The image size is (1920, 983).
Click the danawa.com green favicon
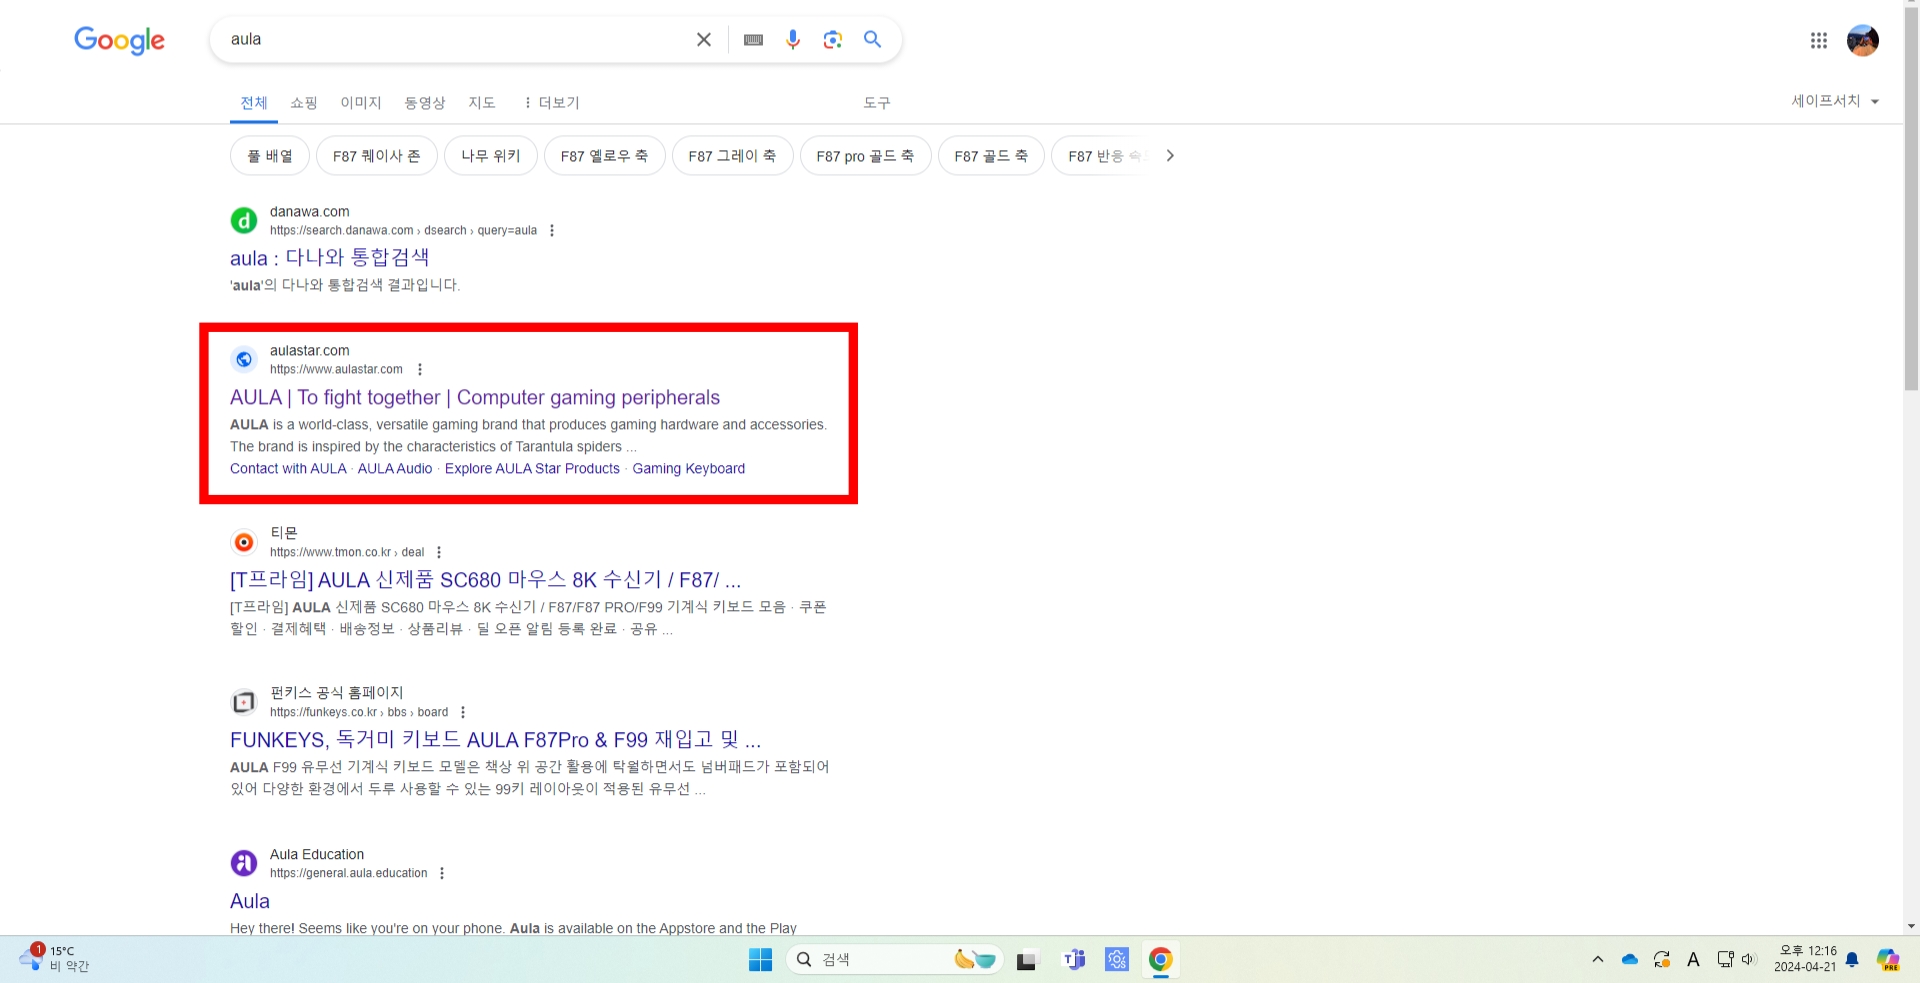point(244,220)
